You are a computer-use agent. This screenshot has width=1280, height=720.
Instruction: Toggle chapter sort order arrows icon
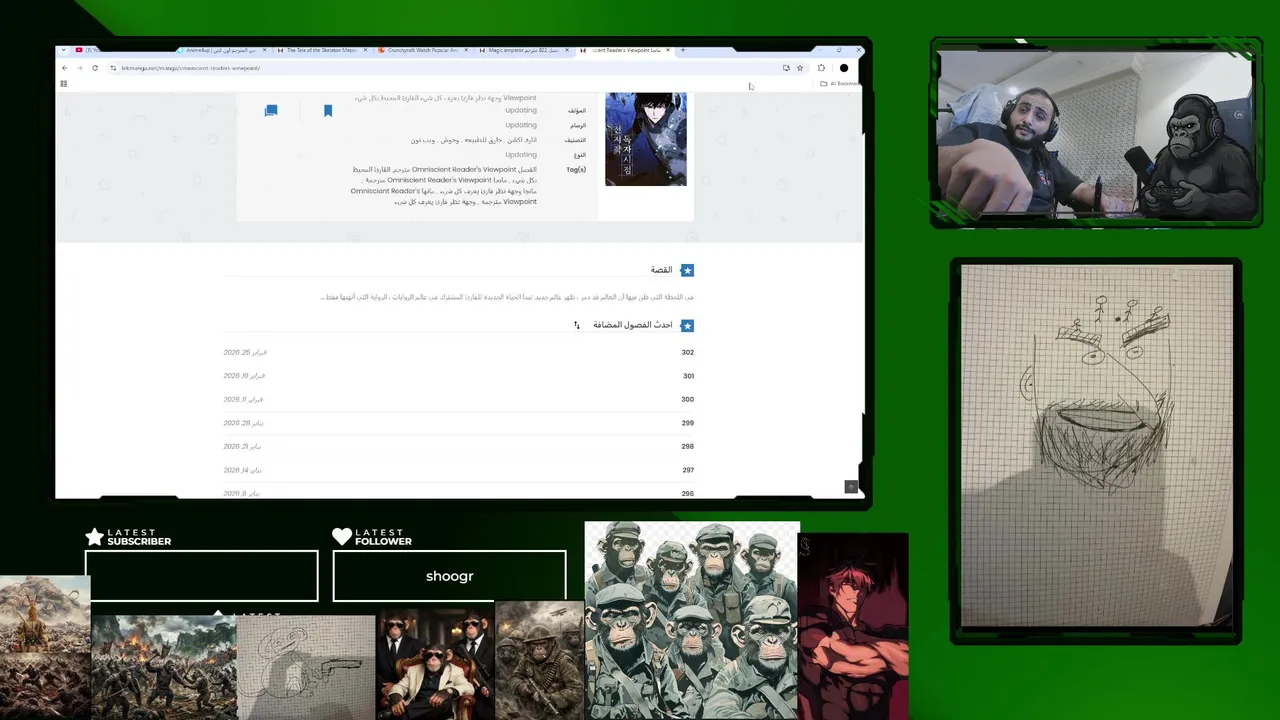[577, 325]
